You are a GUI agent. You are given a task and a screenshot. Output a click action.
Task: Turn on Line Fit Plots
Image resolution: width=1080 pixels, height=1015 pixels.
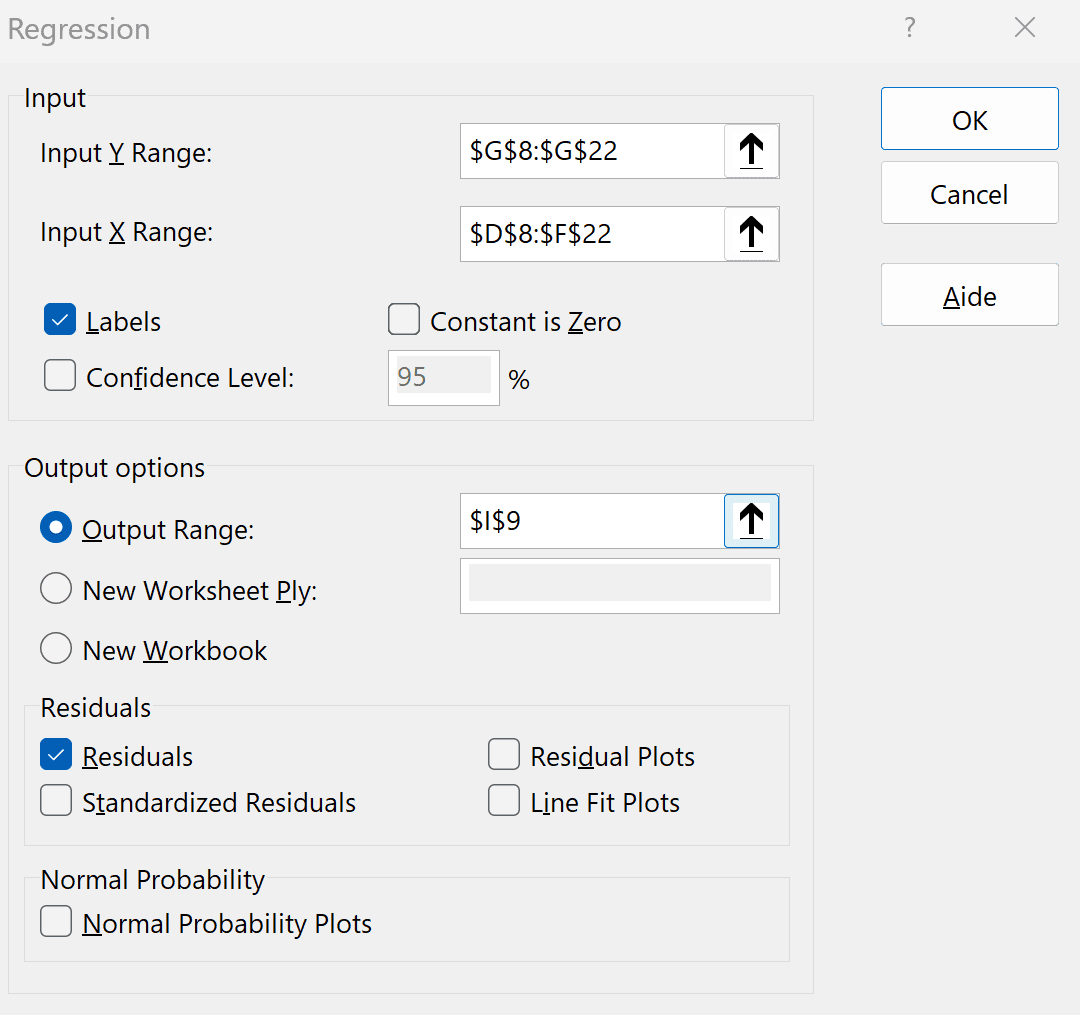[x=504, y=802]
